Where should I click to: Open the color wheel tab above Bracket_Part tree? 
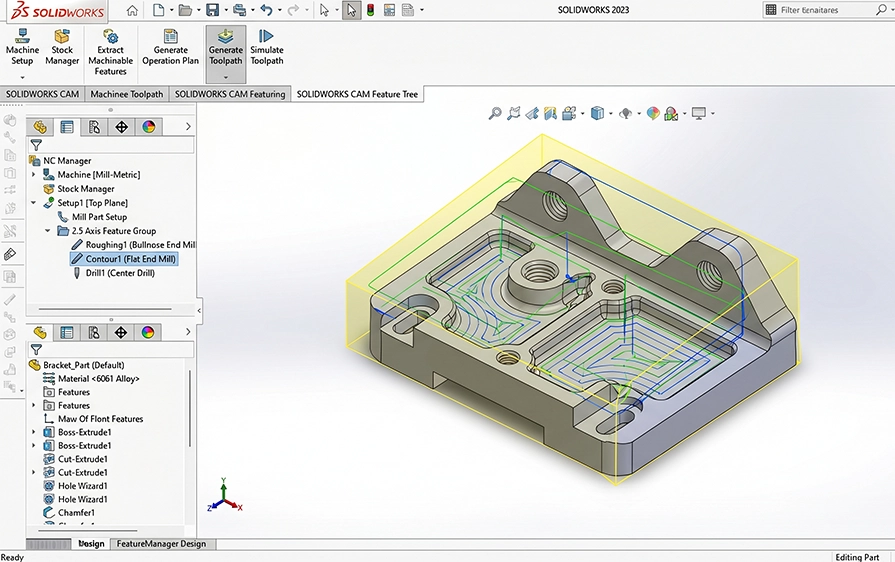148,332
